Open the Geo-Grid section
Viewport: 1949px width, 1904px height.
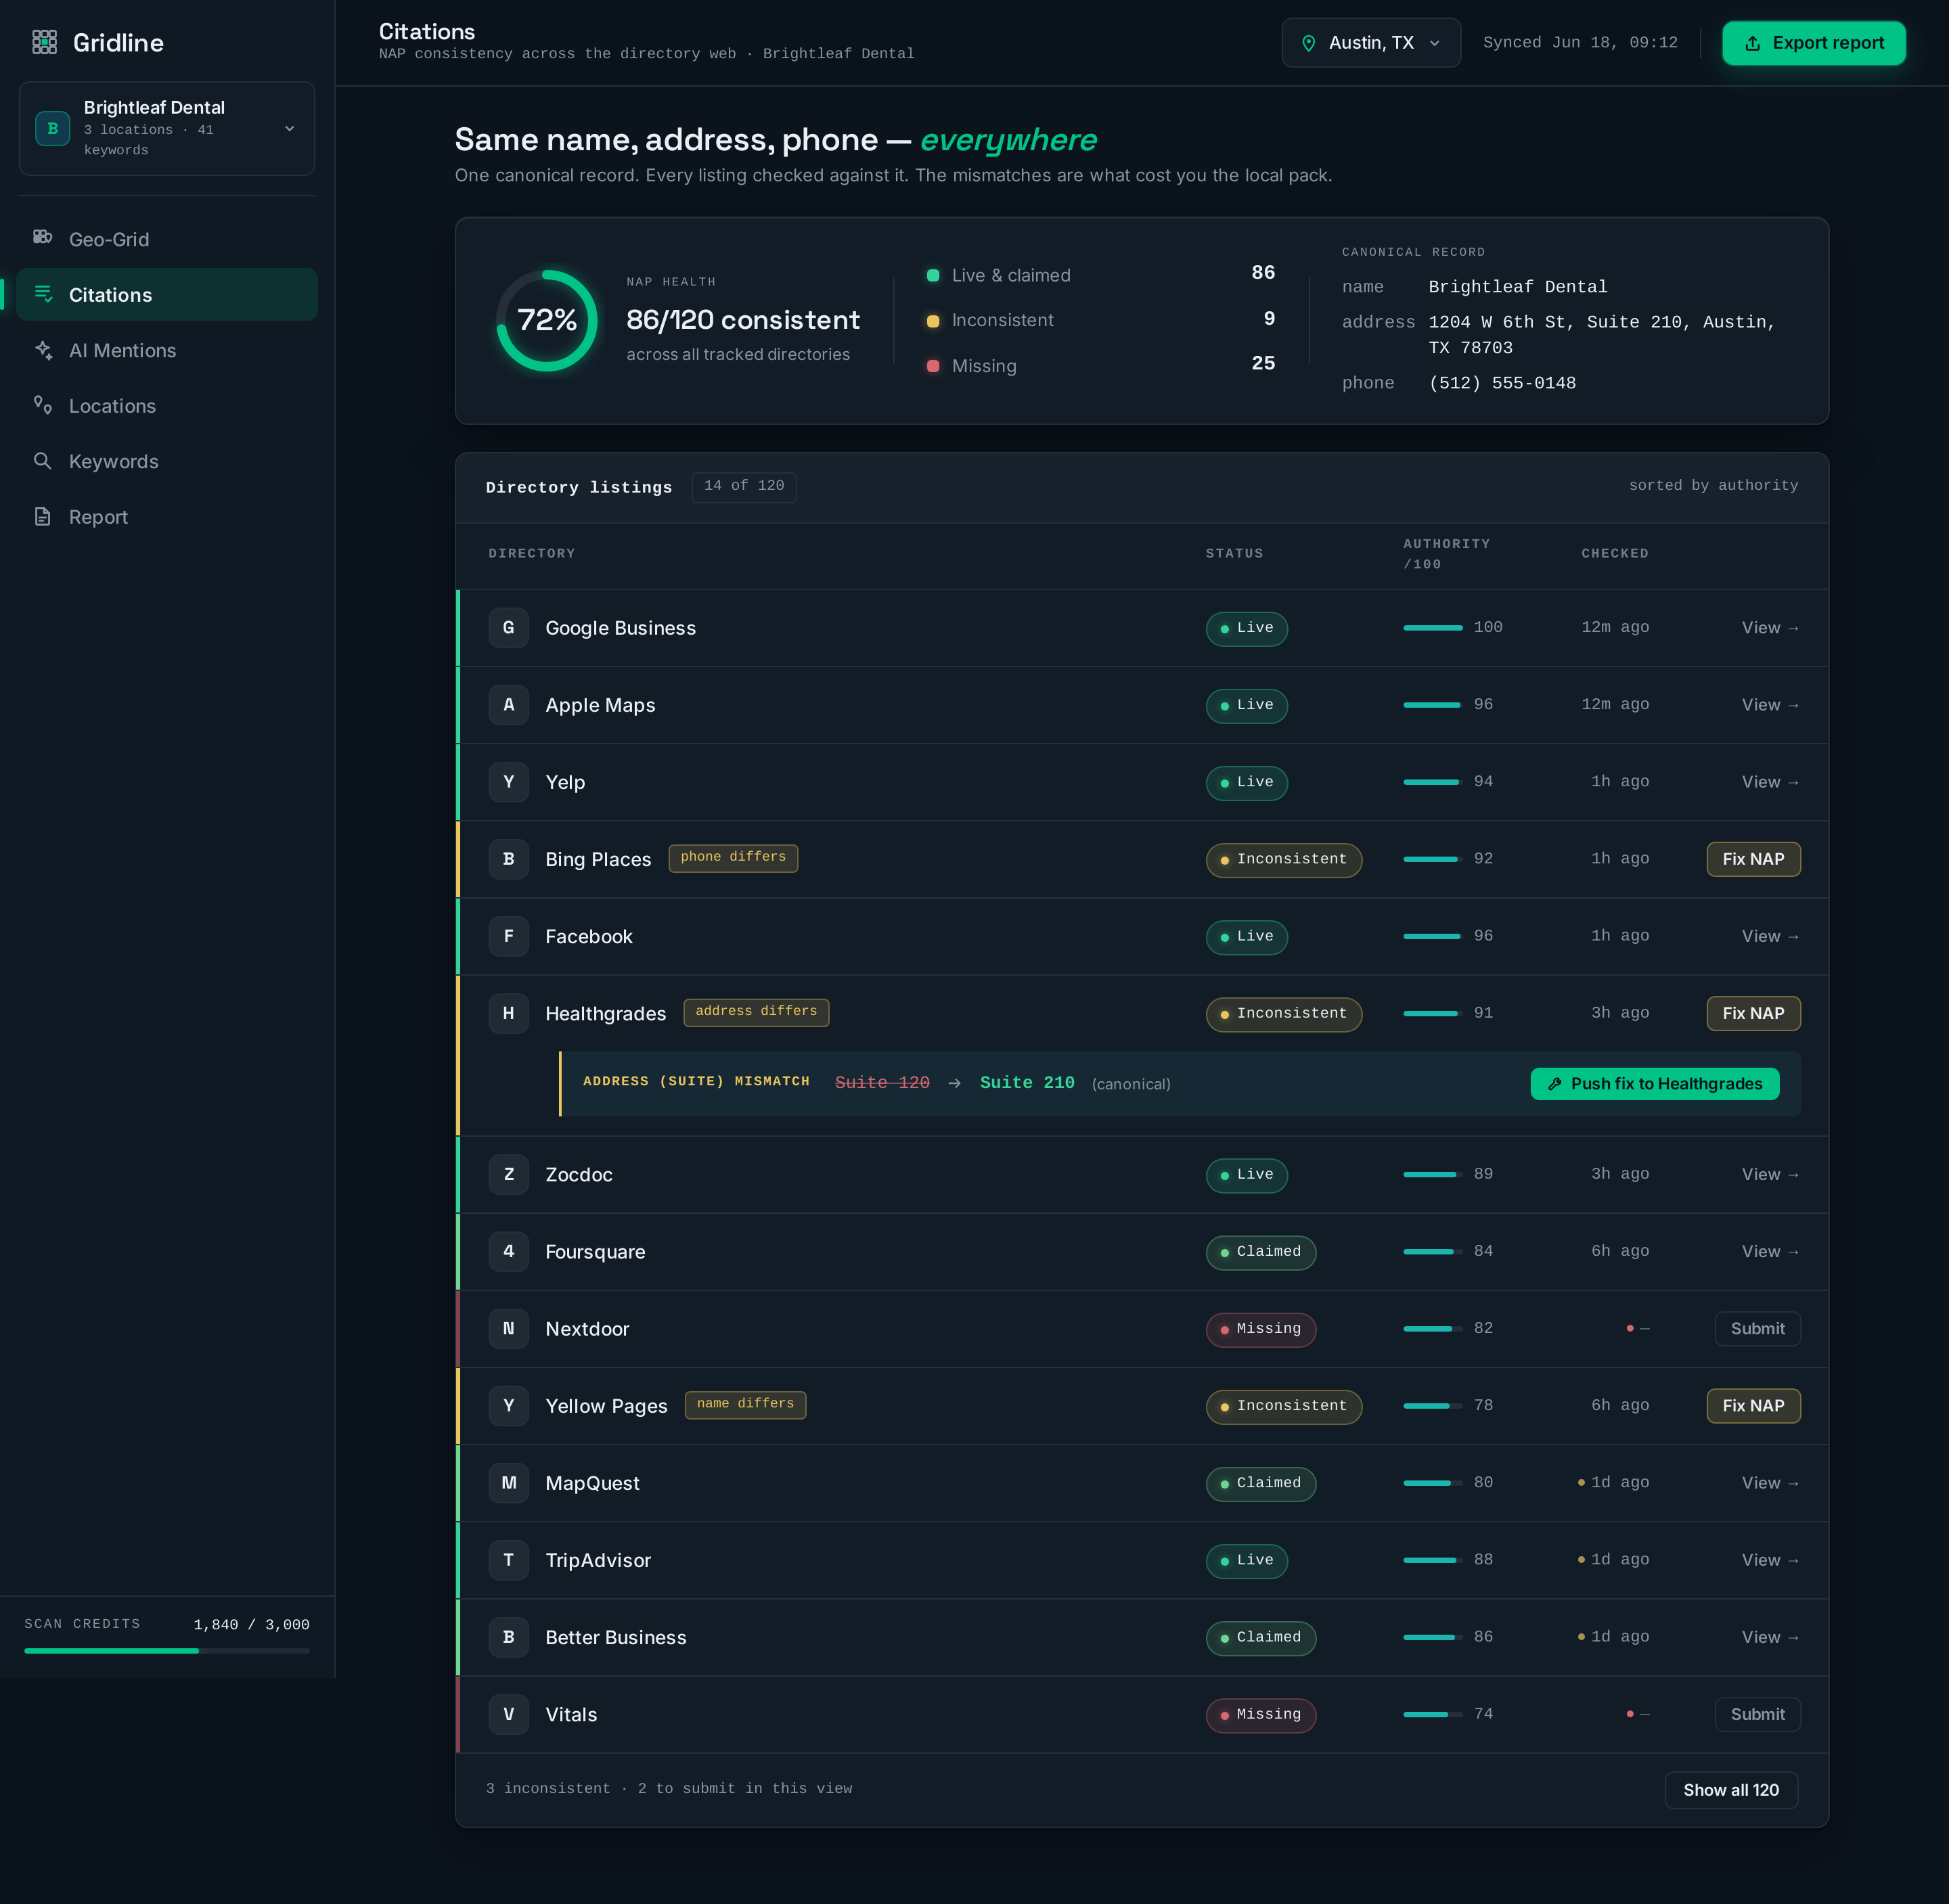167,239
